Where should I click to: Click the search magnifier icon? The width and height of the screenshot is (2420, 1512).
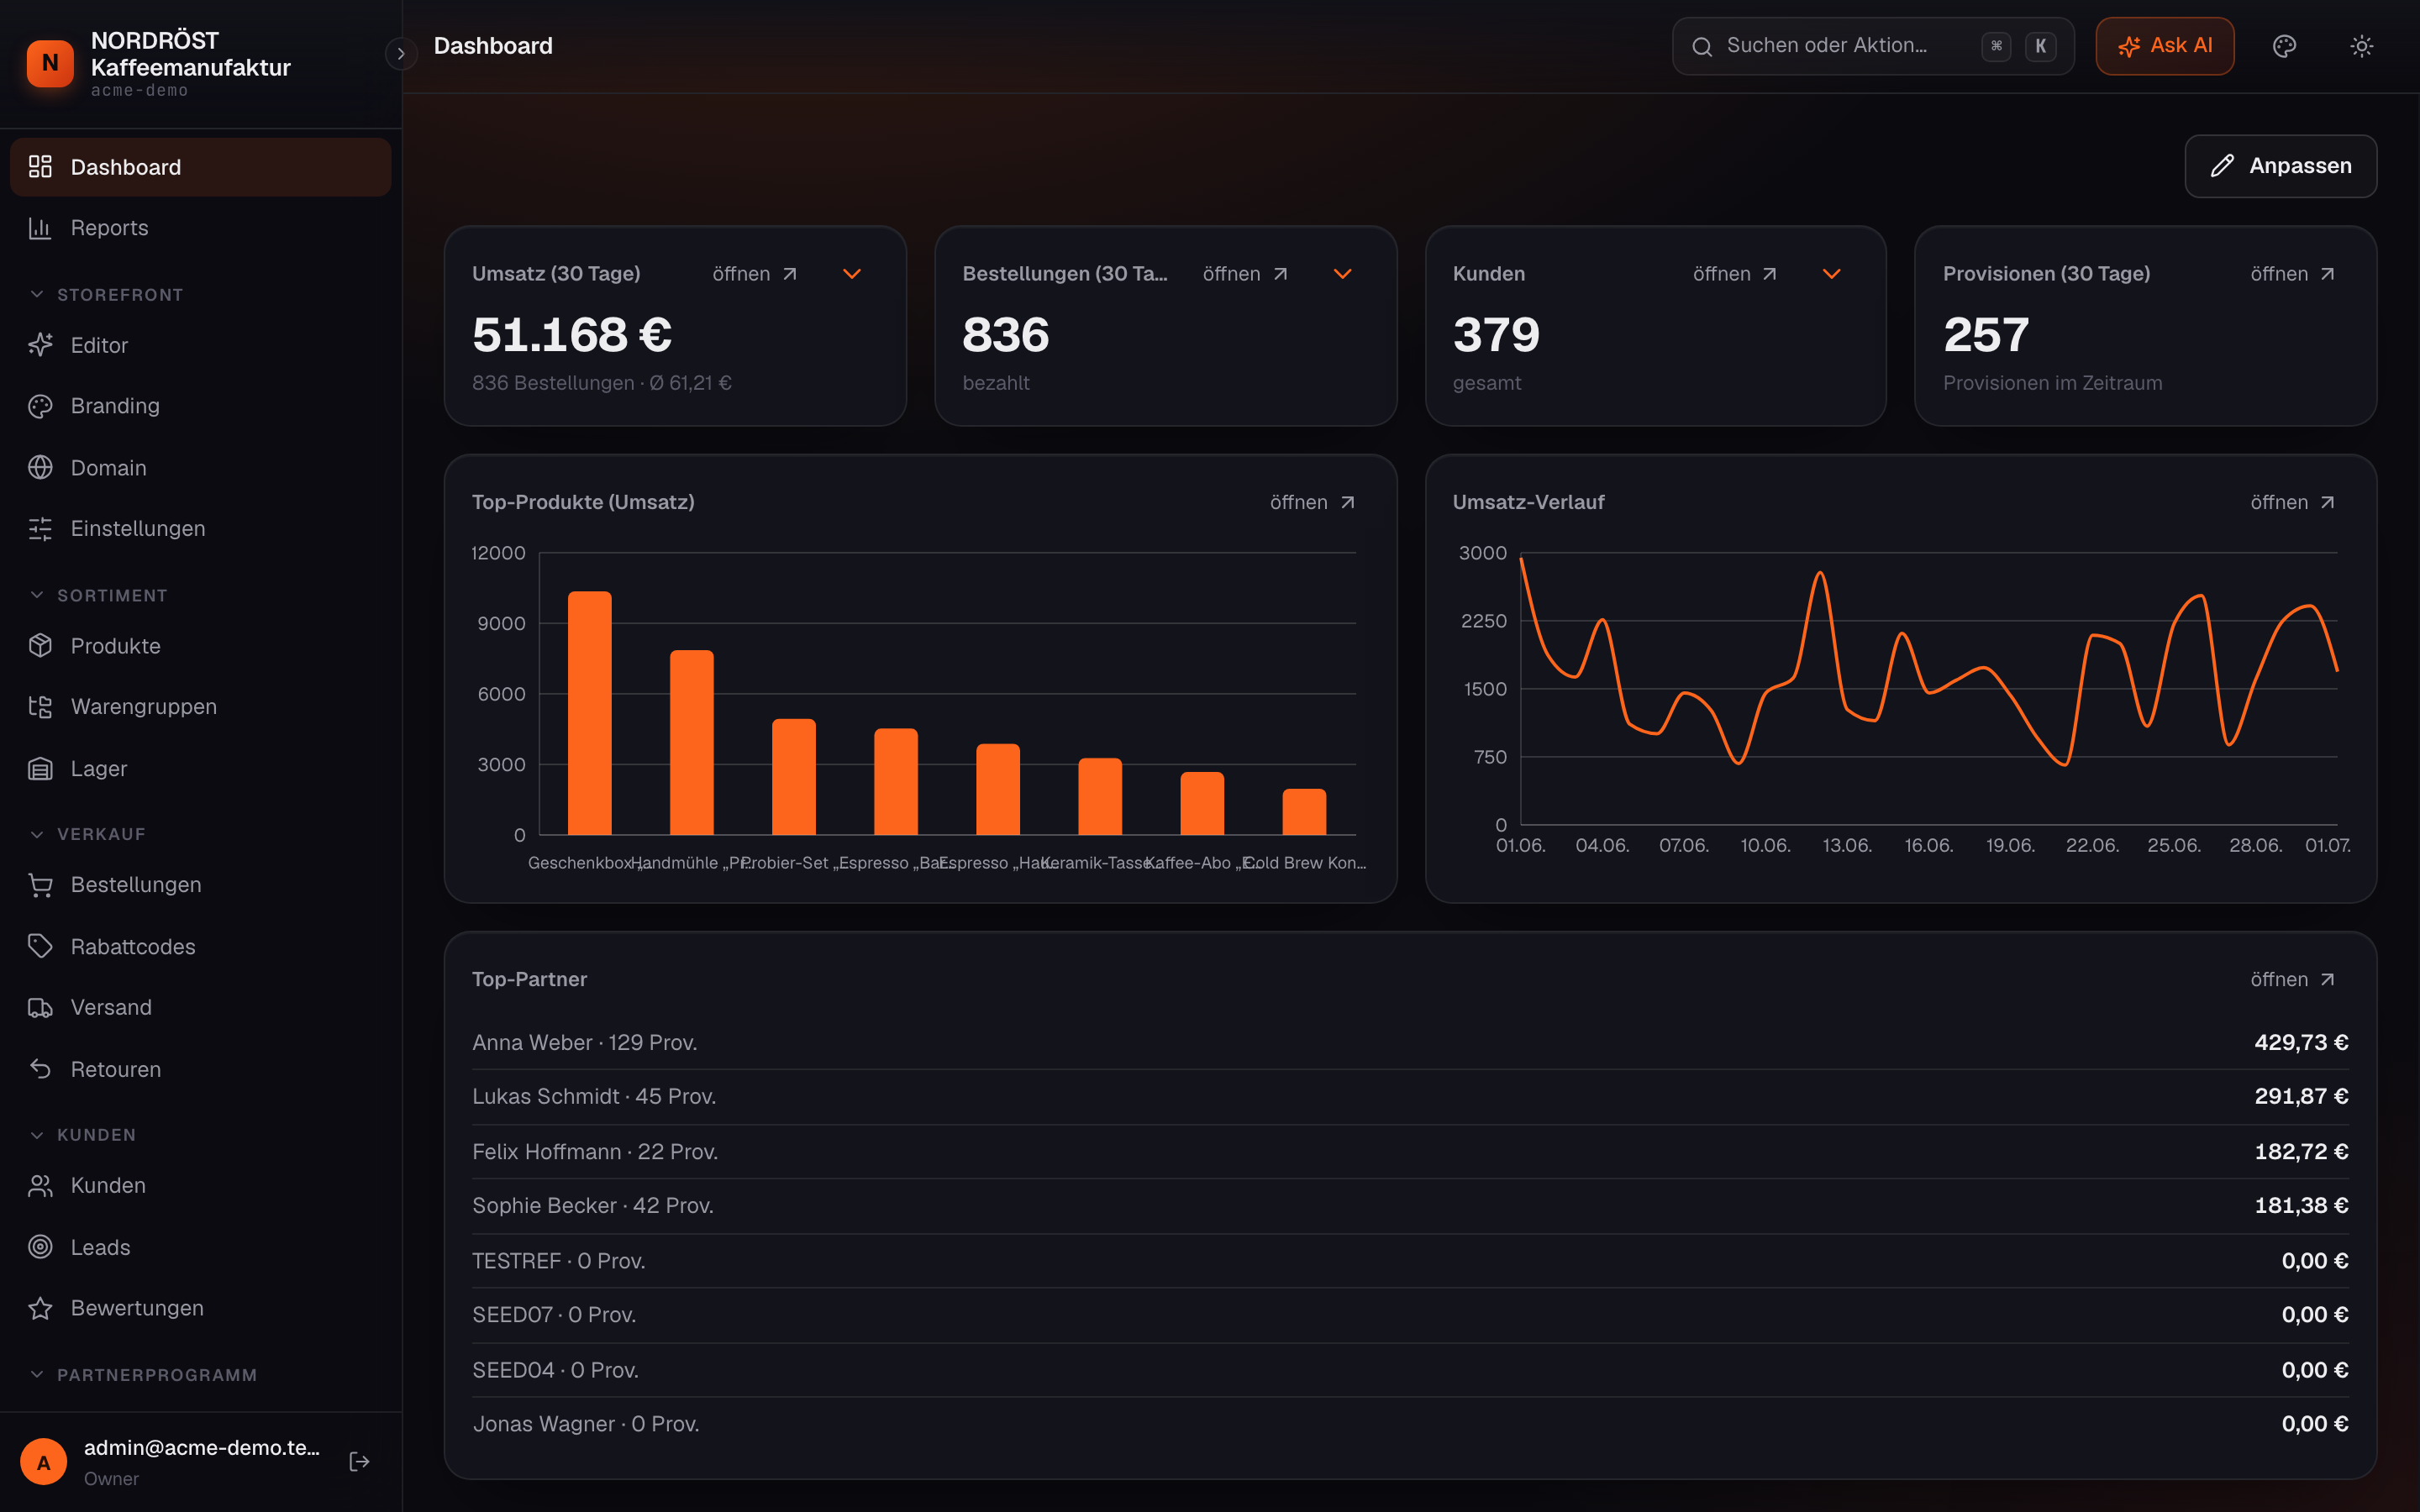pyautogui.click(x=1702, y=46)
